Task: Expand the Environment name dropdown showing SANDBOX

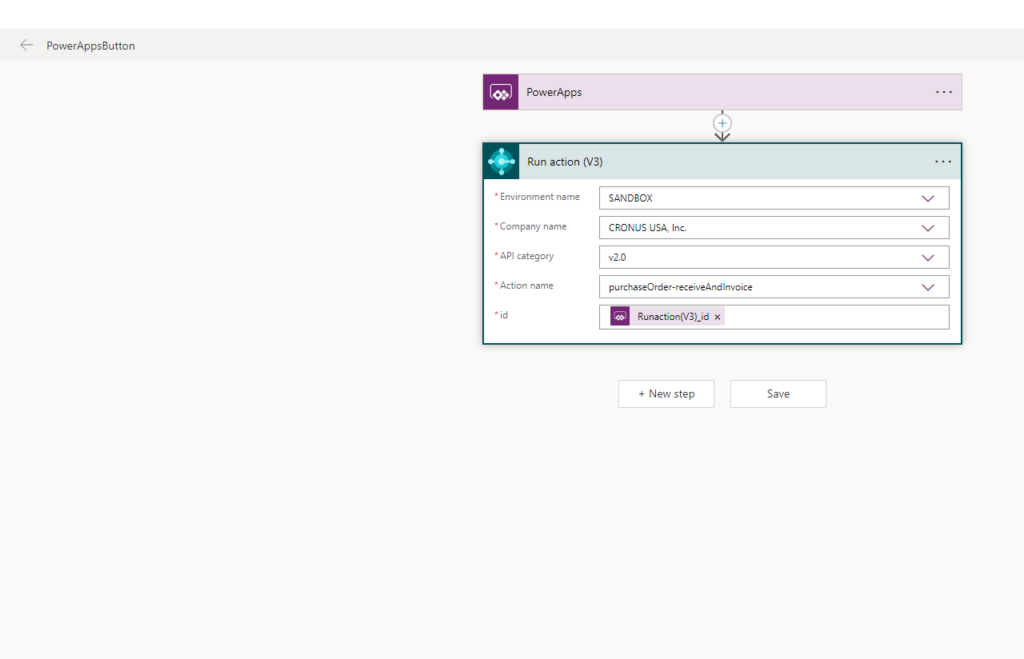Action: 928,198
